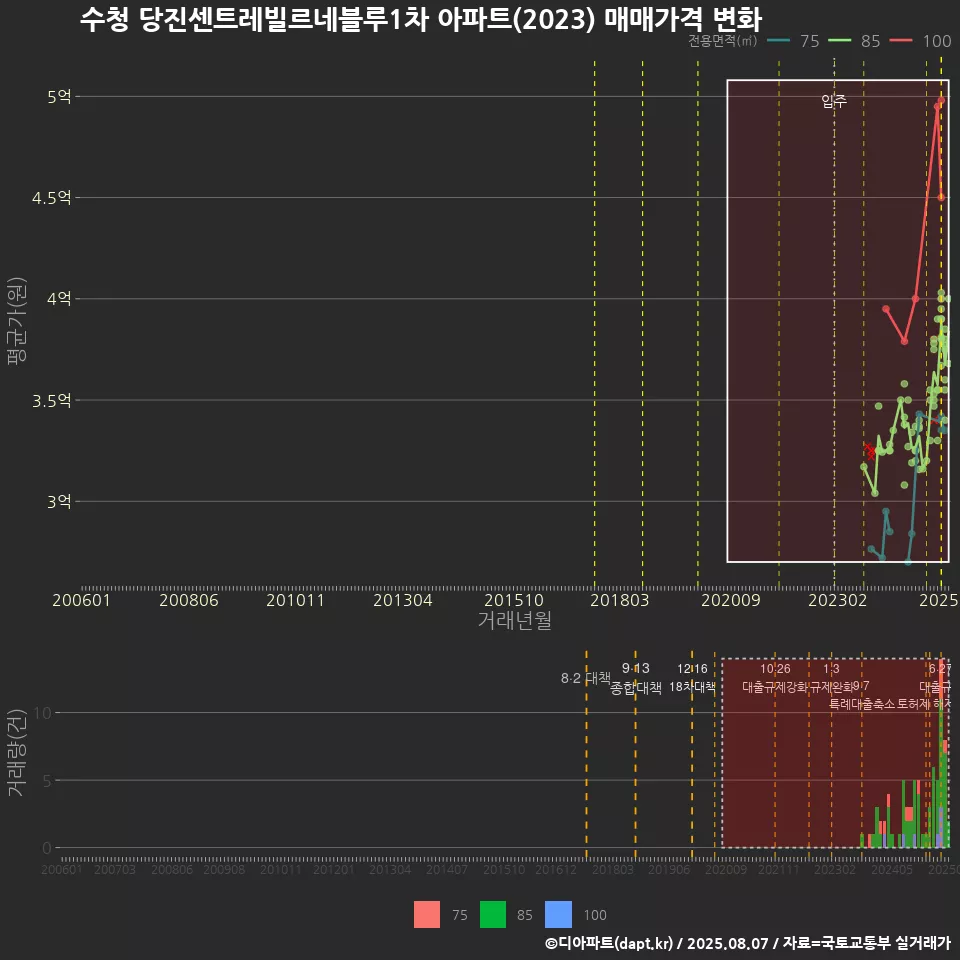Select the green 85 line legend entry at top
Viewport: 960px width, 960px height.
[853, 41]
